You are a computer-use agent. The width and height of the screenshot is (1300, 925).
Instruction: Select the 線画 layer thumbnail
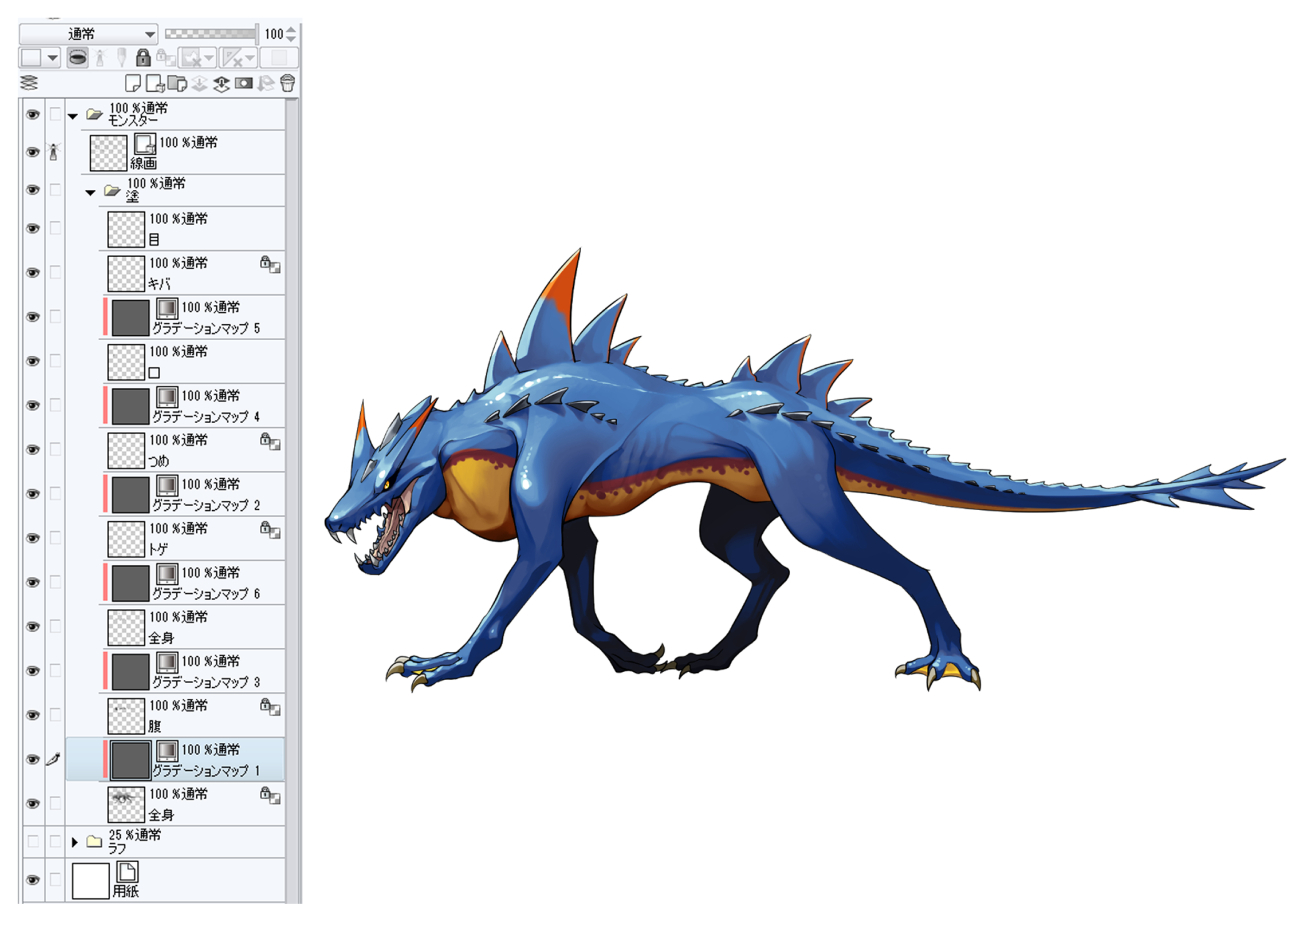coord(108,153)
